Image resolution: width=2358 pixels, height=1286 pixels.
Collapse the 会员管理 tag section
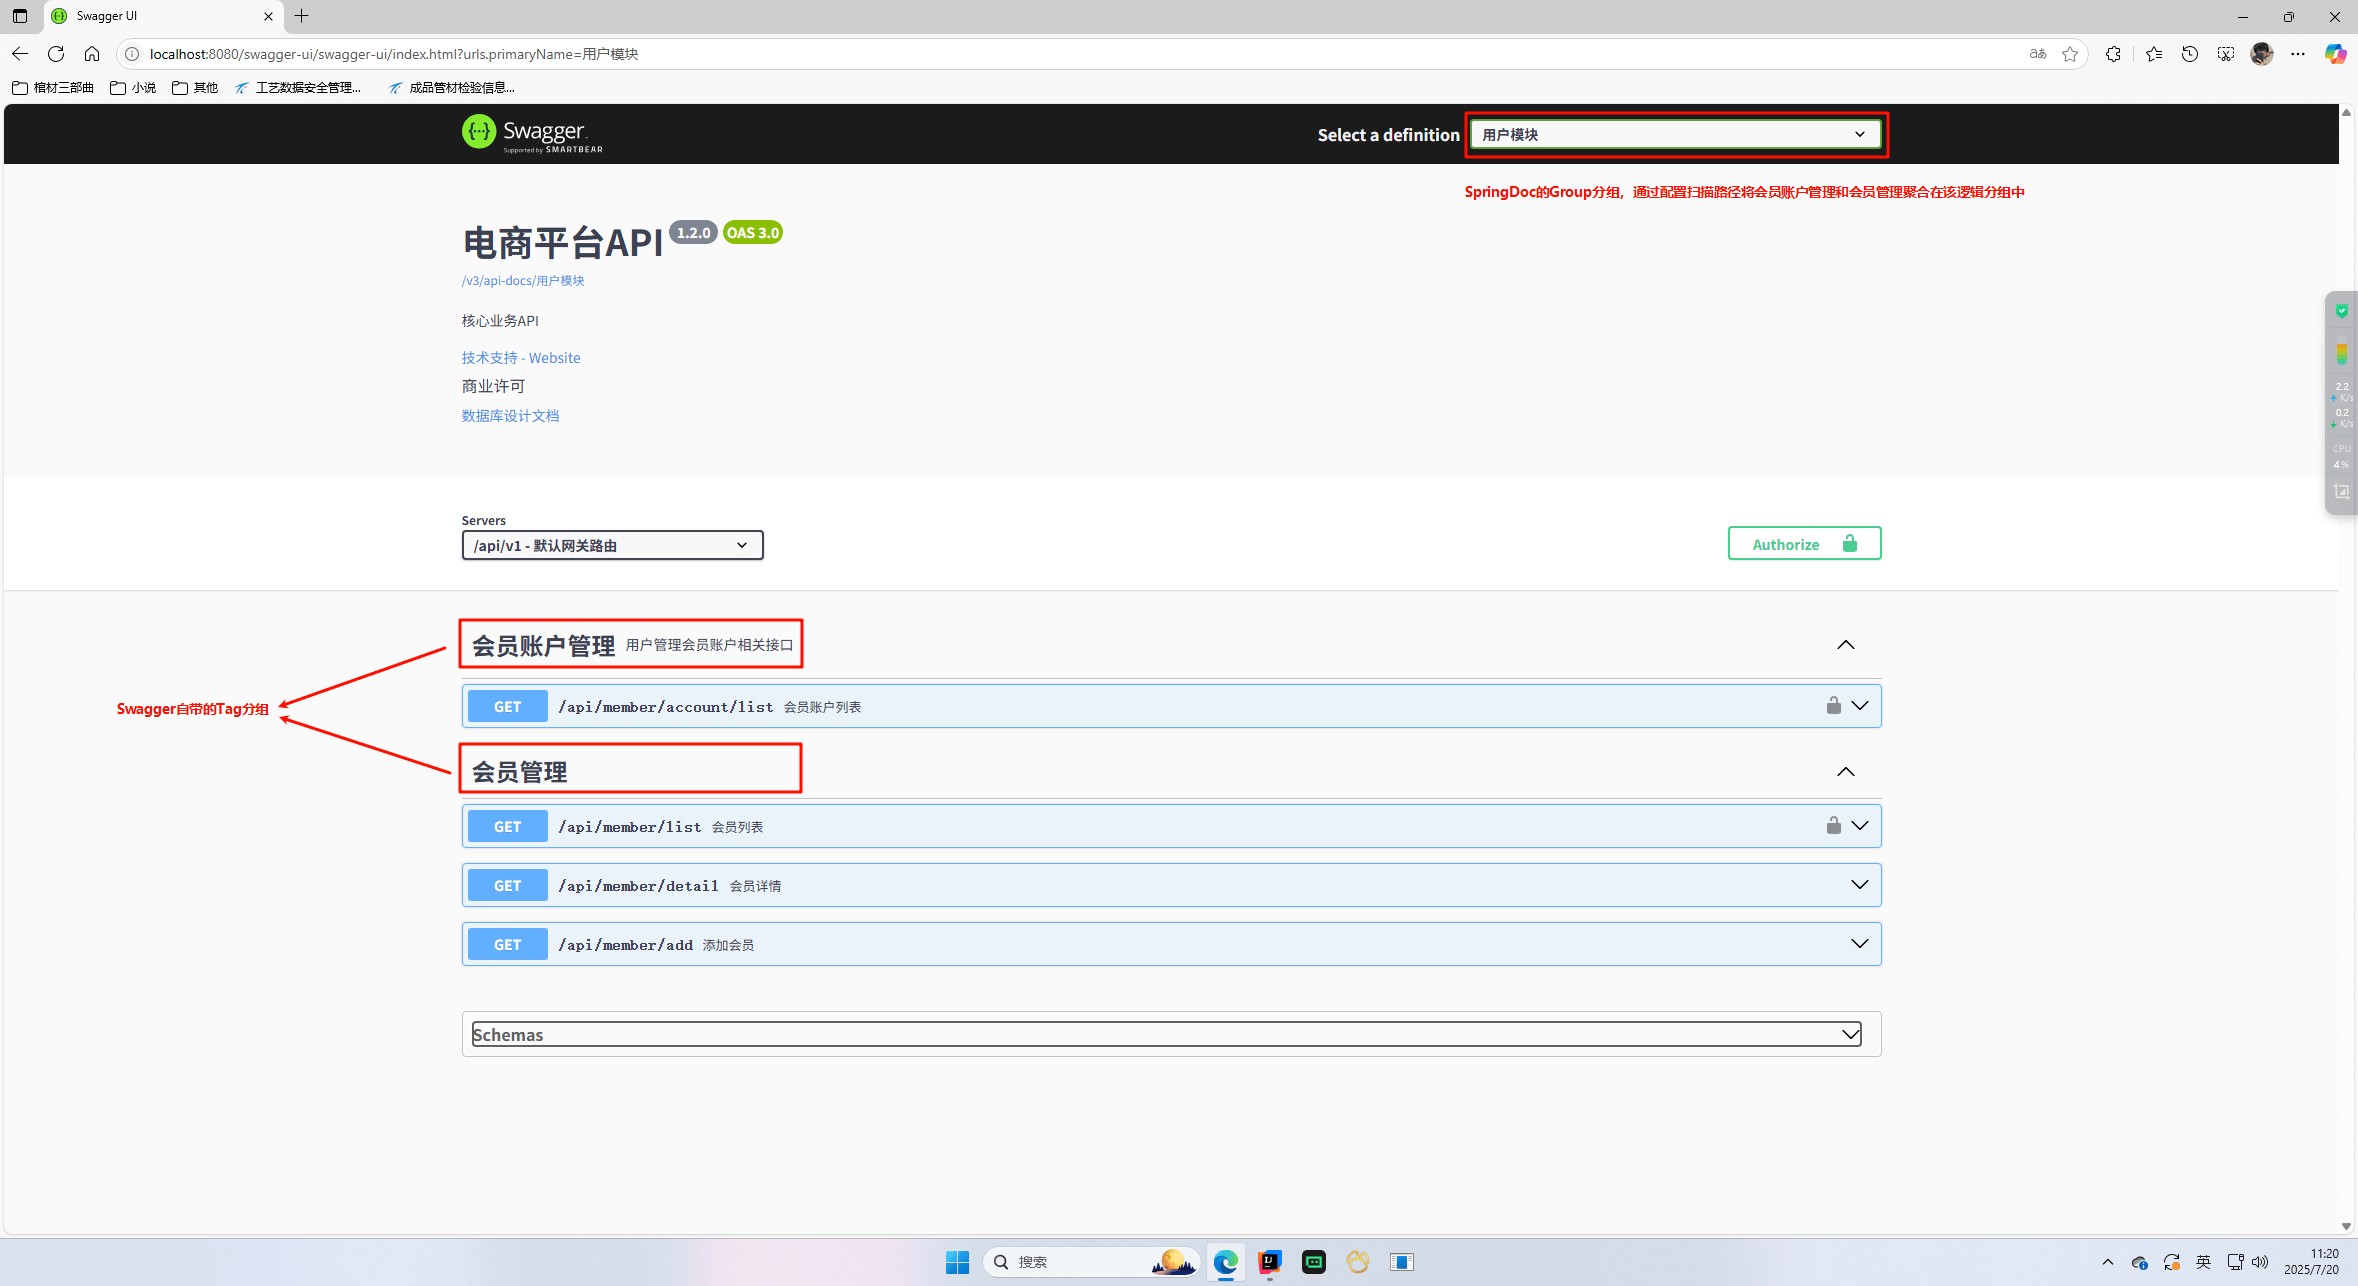1845,772
